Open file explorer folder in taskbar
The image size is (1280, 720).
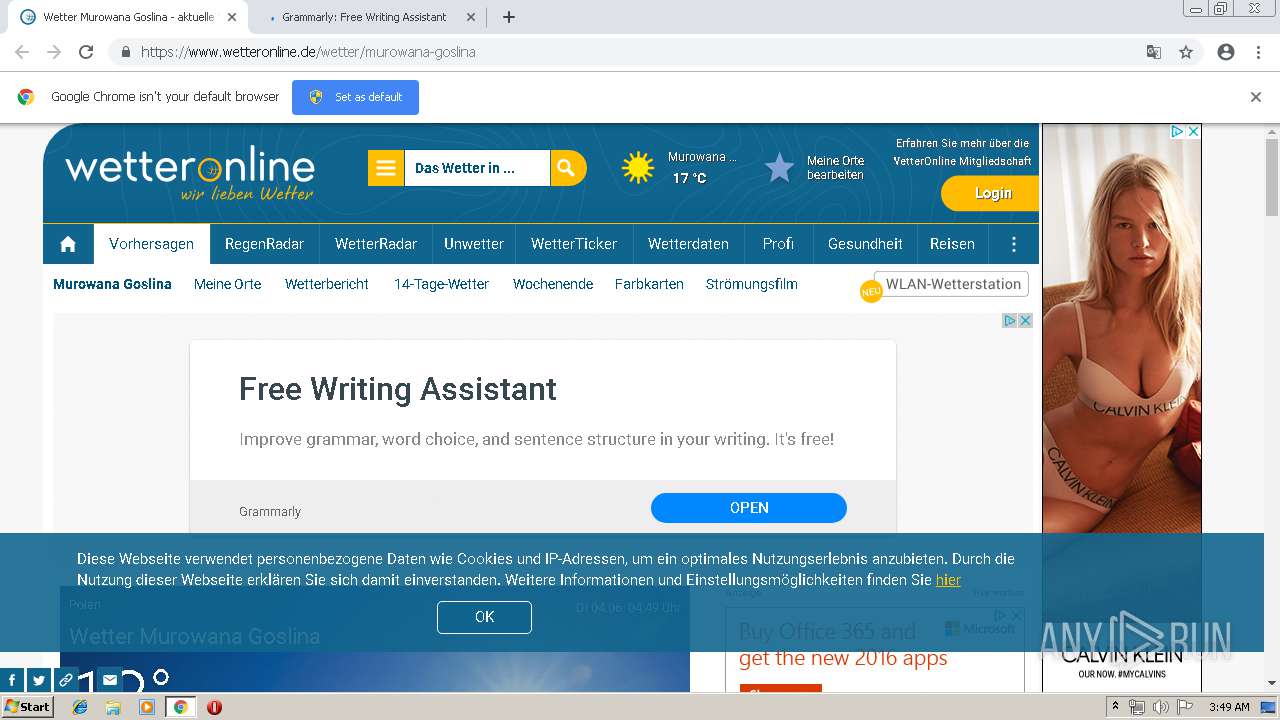tap(113, 707)
